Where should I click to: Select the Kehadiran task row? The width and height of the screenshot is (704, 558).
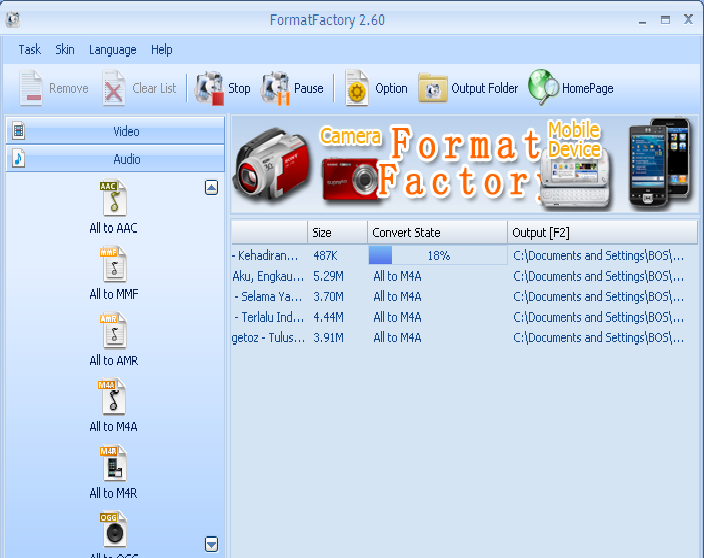point(465,255)
